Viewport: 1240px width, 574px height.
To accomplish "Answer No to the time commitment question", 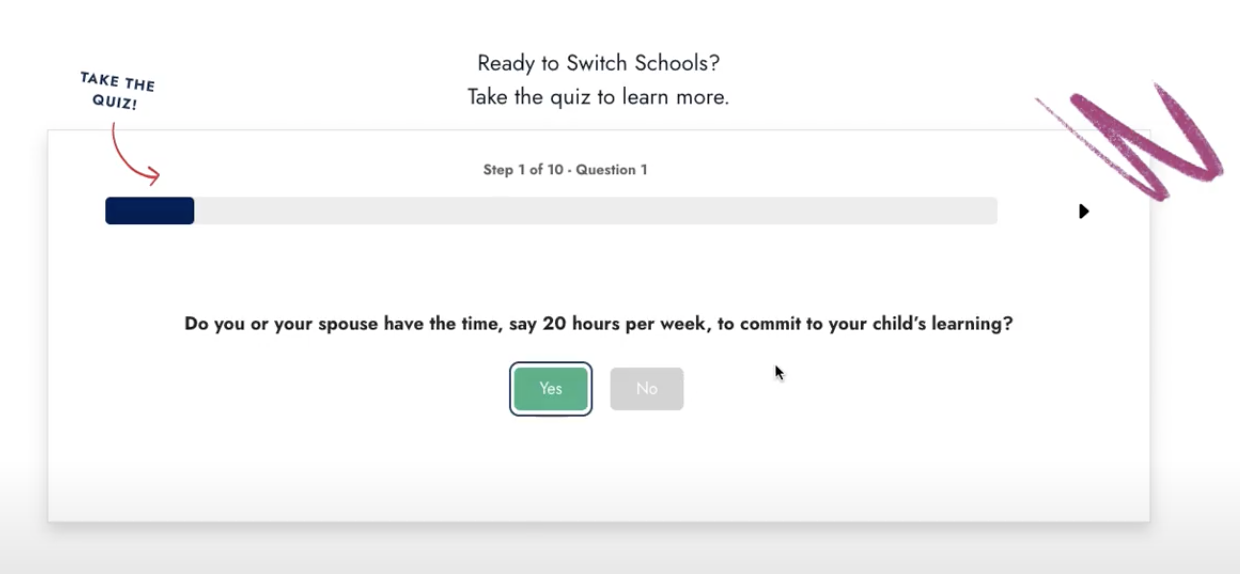I will point(647,389).
